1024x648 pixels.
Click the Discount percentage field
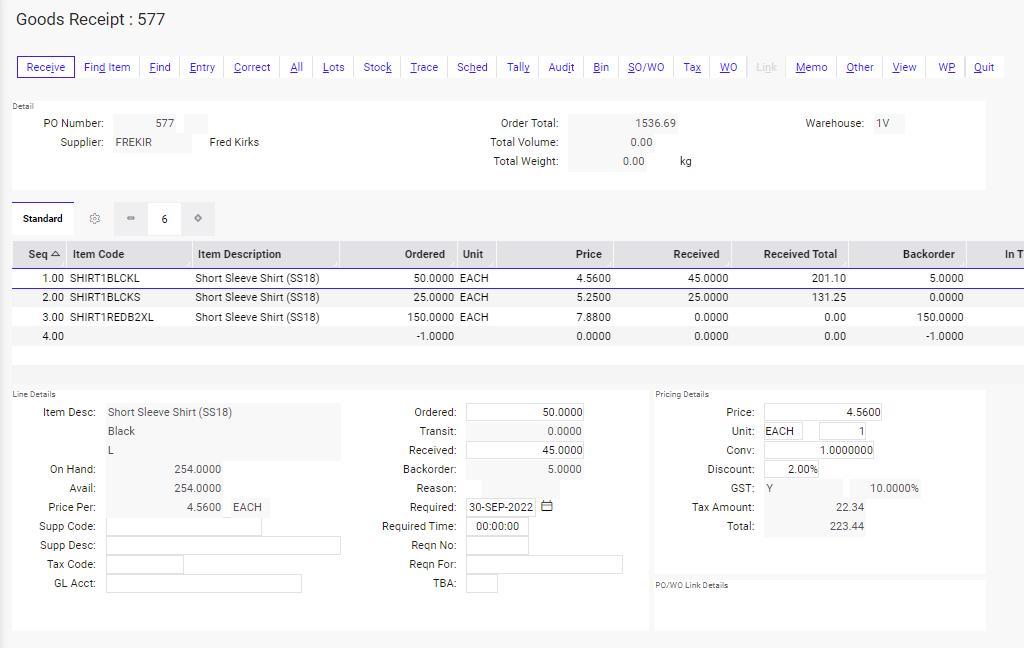tap(788, 469)
